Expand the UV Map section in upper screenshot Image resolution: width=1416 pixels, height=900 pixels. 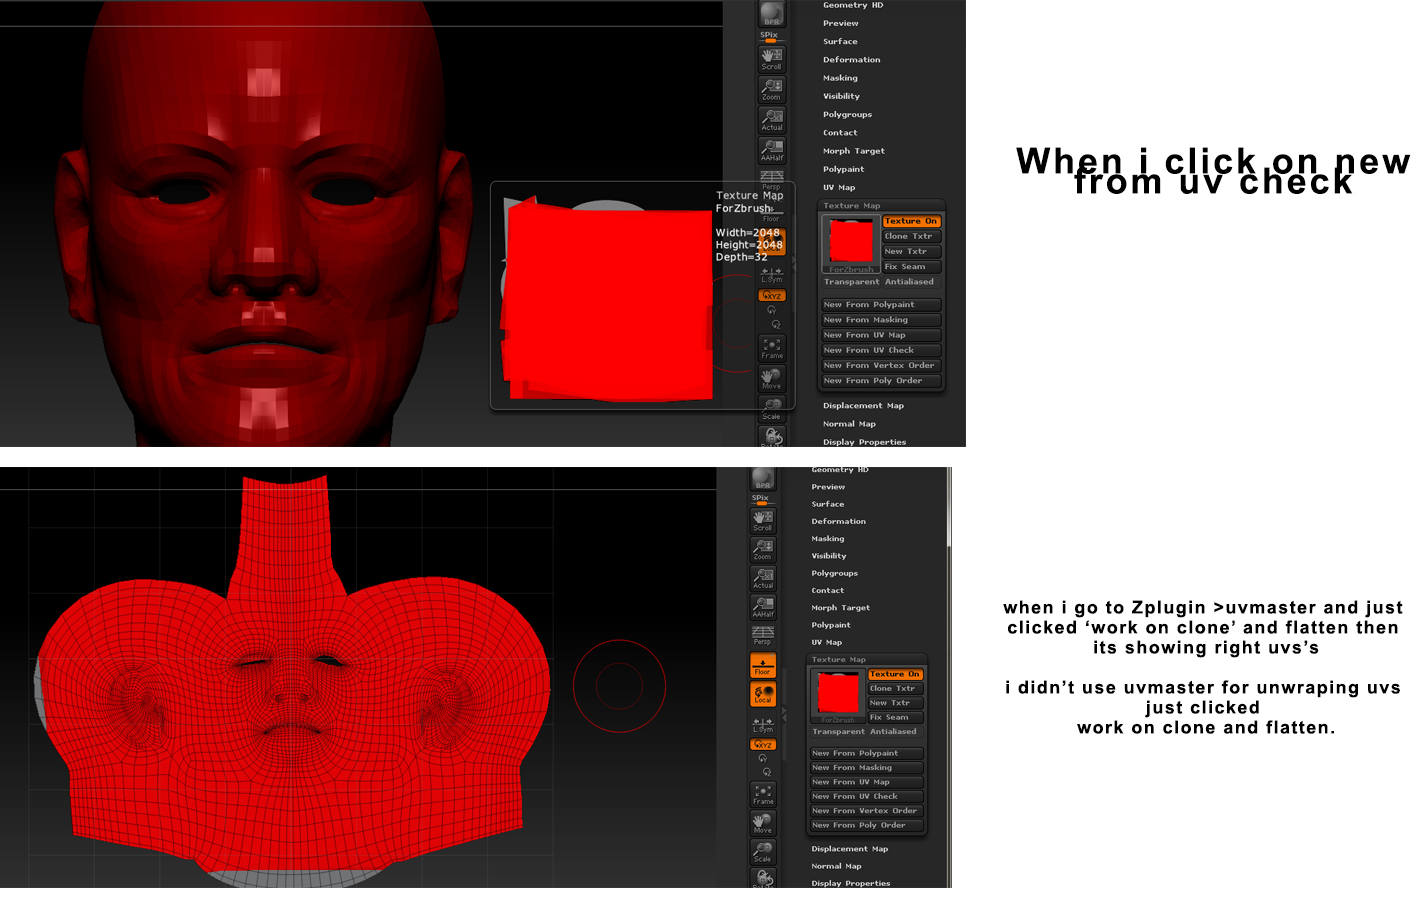[x=839, y=188]
